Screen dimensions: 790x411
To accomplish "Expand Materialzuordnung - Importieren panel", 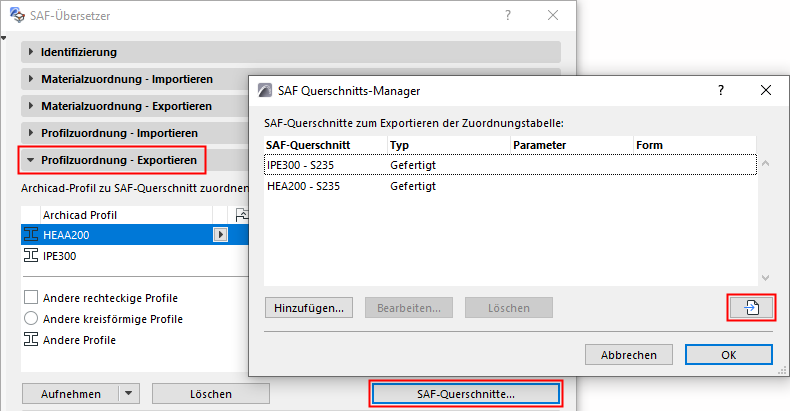I will (31, 78).
